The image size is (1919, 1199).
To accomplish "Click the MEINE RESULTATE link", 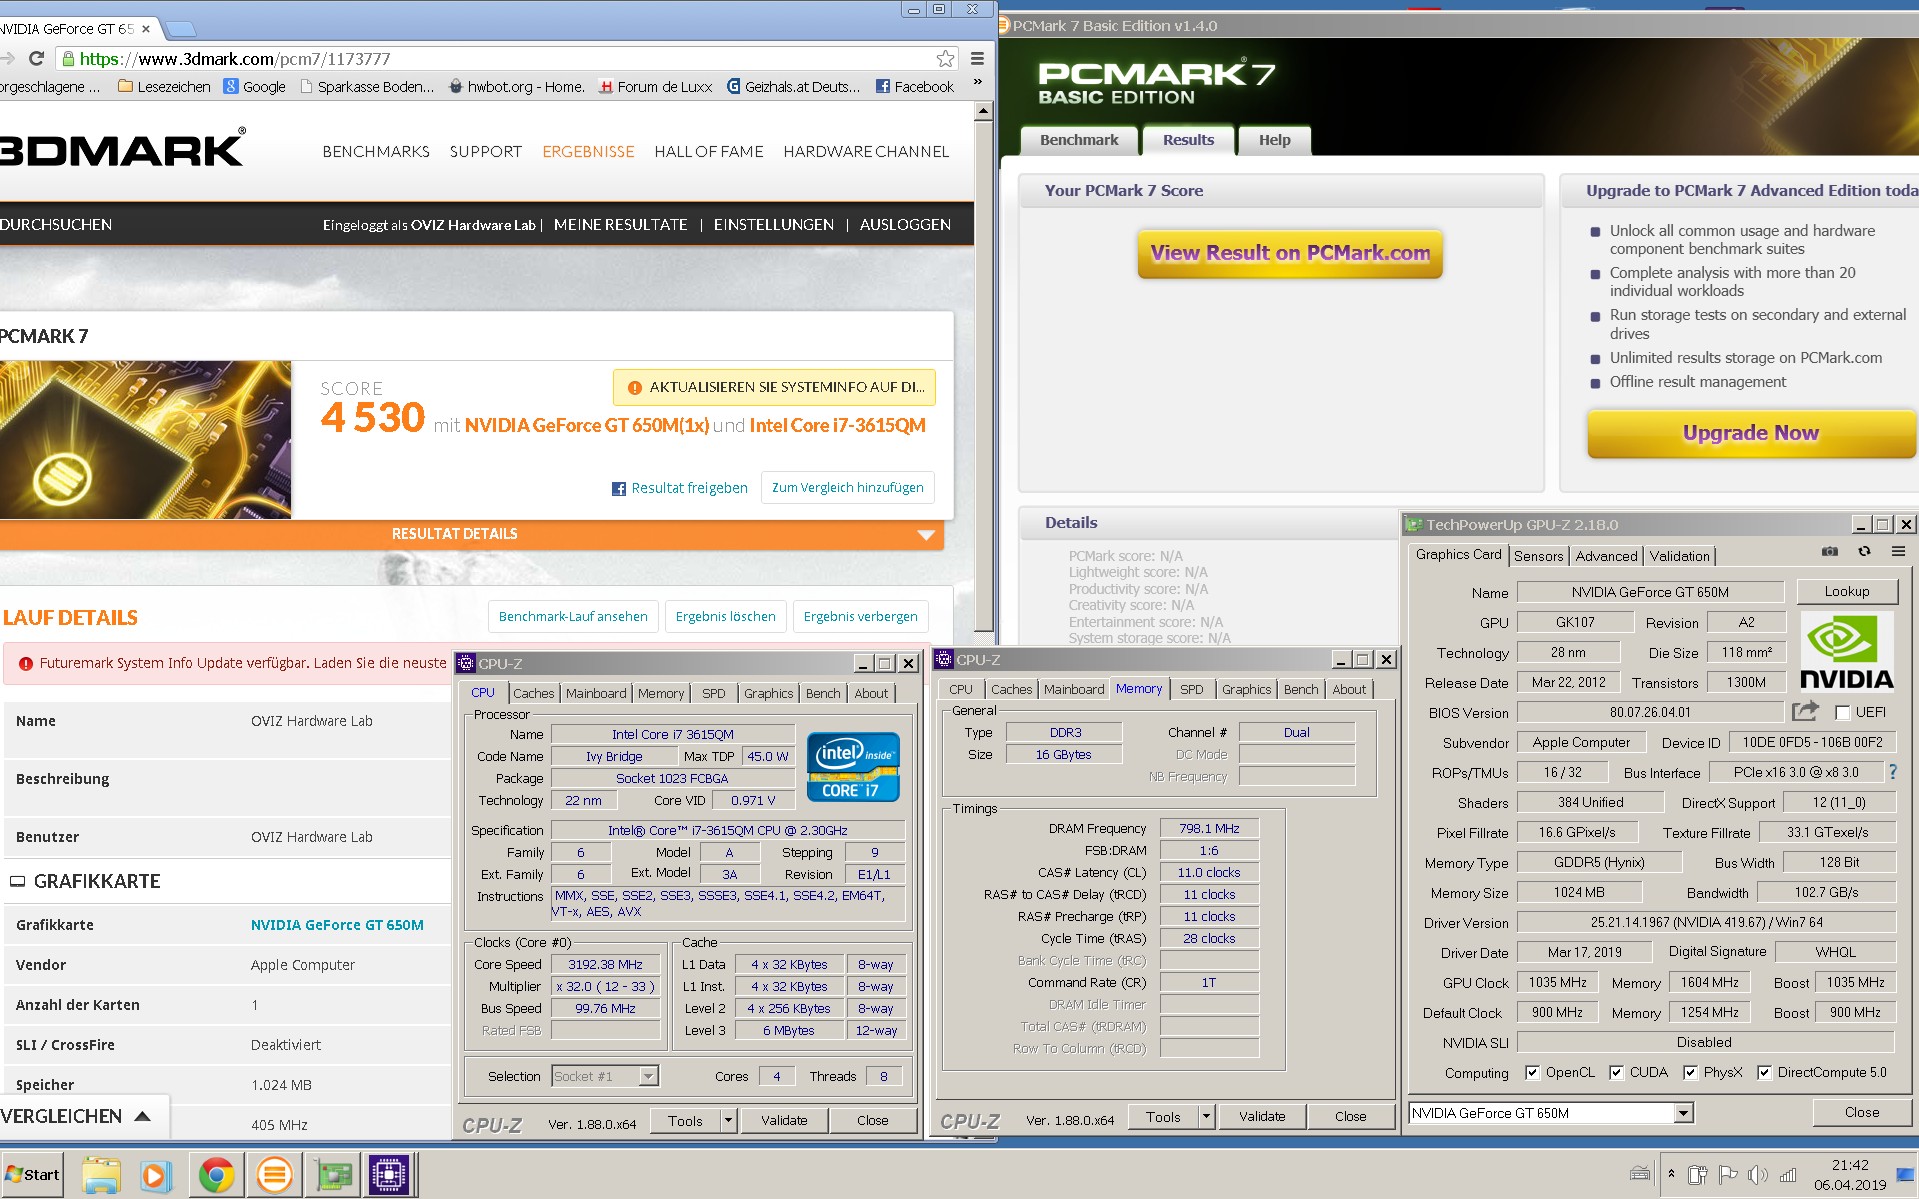I will [x=620, y=225].
